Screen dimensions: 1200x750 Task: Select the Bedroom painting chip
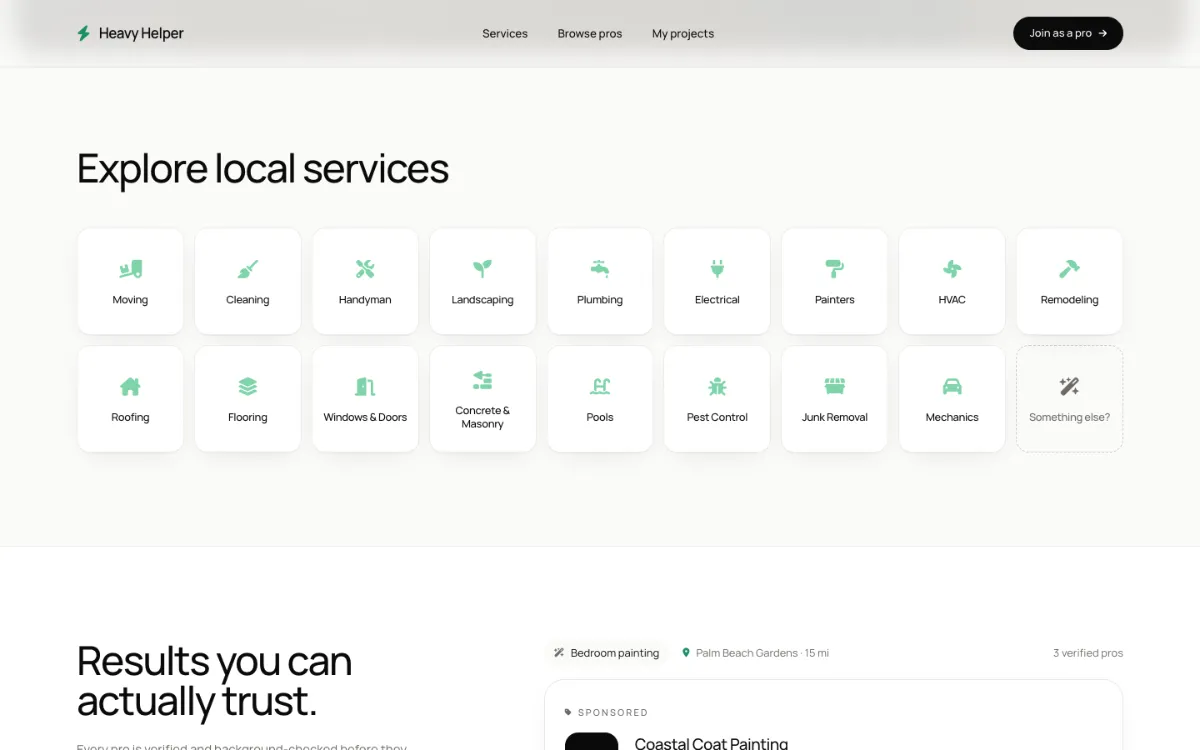pyautogui.click(x=607, y=653)
